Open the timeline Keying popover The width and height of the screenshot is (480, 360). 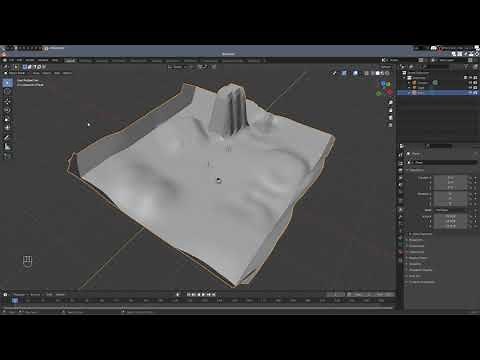35,294
